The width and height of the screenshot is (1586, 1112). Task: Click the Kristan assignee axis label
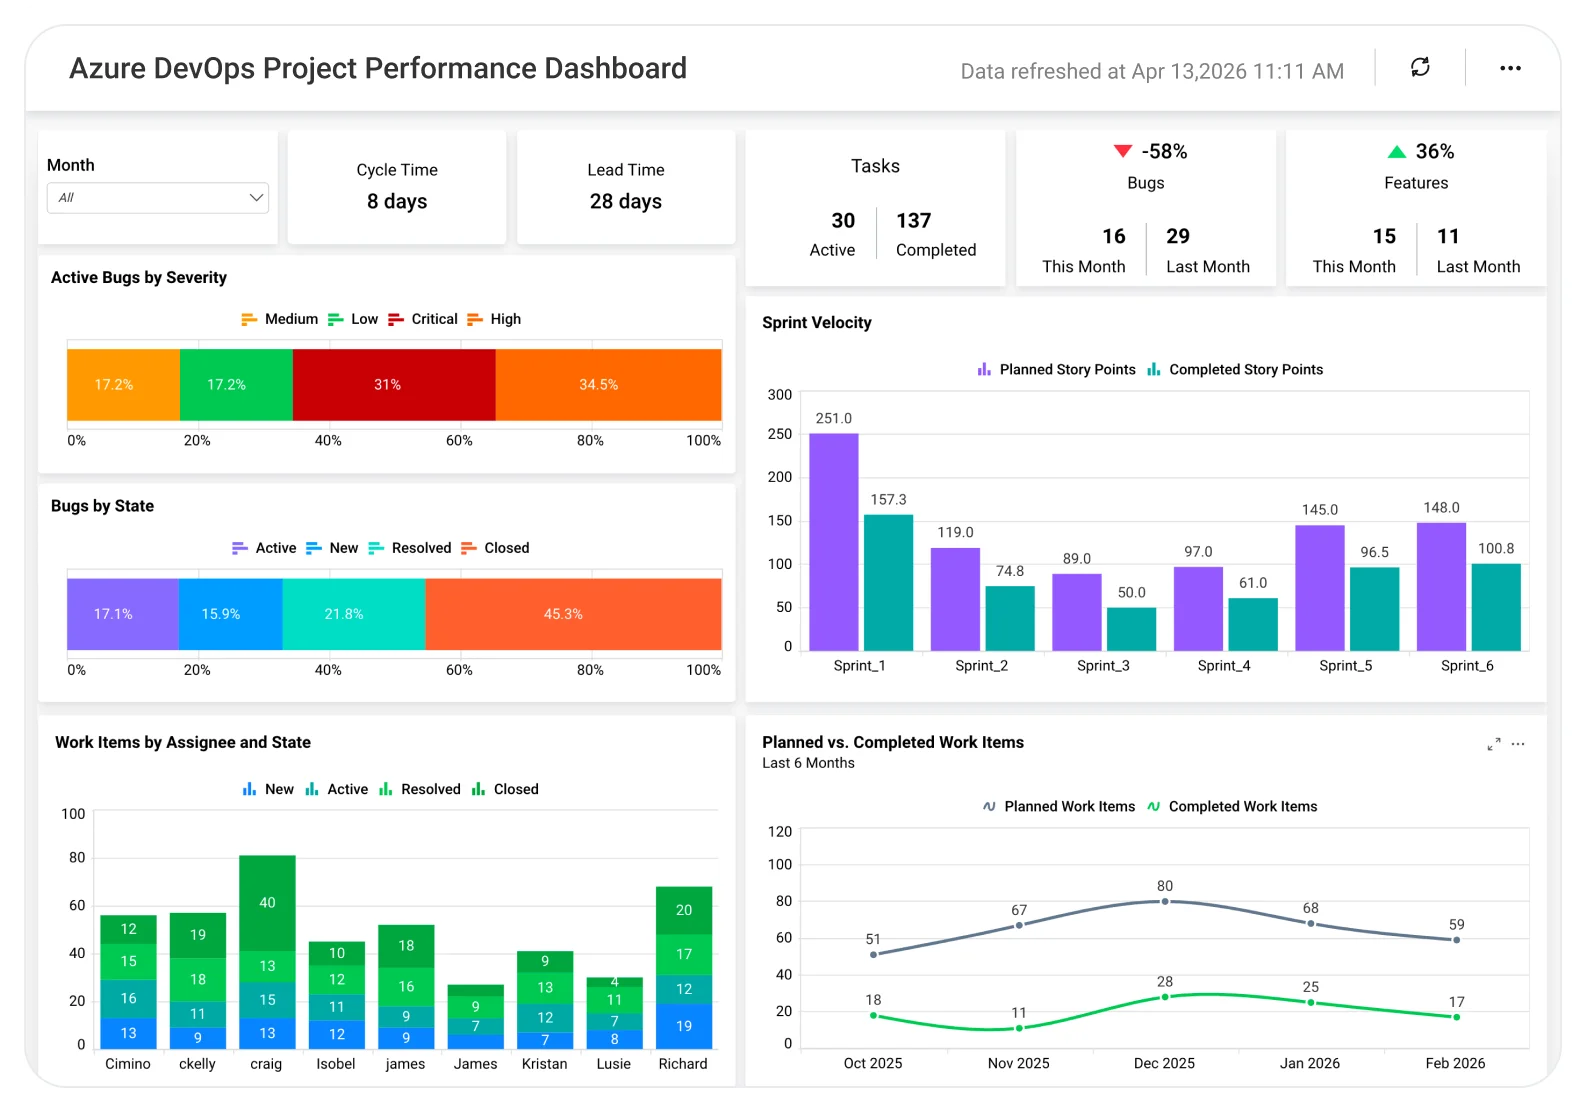[545, 1064]
